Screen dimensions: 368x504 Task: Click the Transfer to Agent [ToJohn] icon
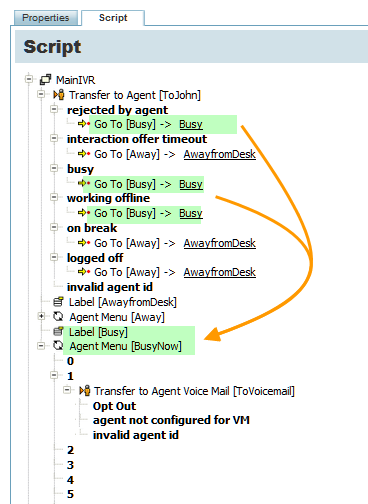tap(59, 95)
